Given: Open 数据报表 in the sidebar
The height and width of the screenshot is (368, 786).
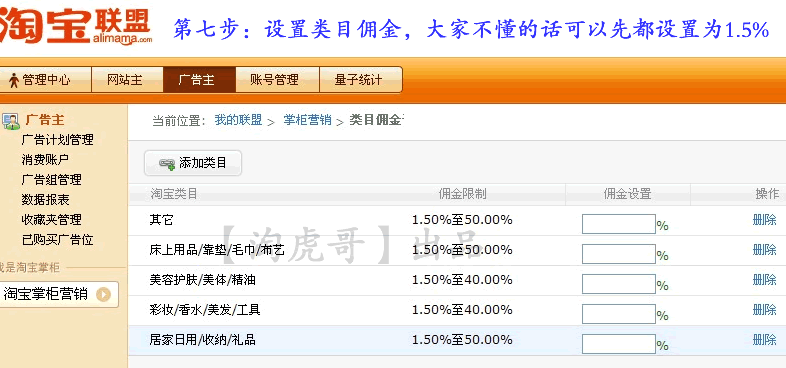Looking at the screenshot, I should [x=45, y=200].
